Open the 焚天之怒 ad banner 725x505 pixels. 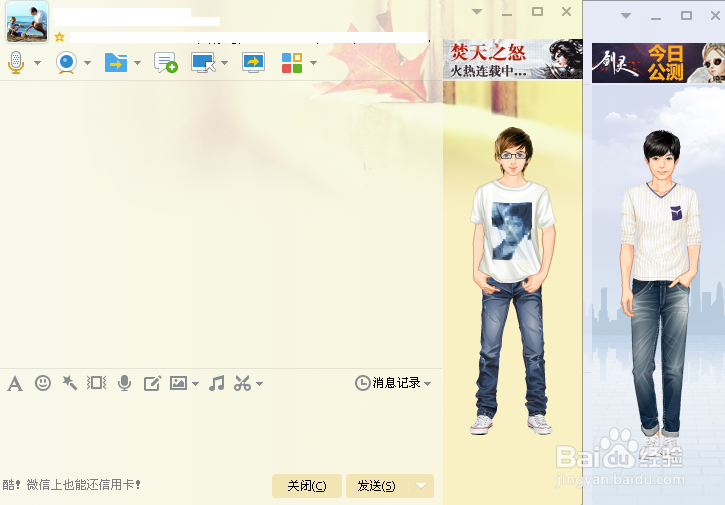(512, 59)
